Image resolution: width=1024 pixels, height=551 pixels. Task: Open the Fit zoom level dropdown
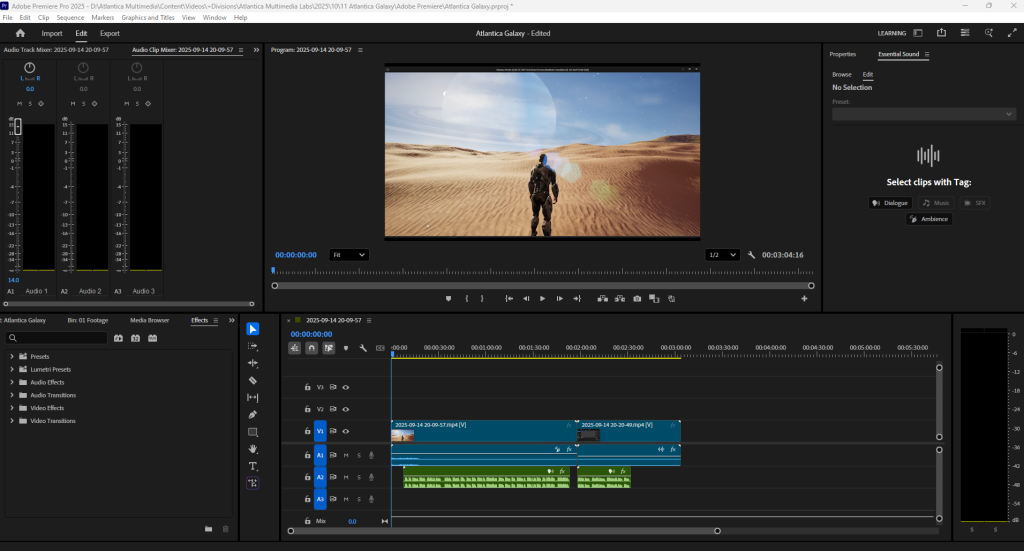(348, 255)
